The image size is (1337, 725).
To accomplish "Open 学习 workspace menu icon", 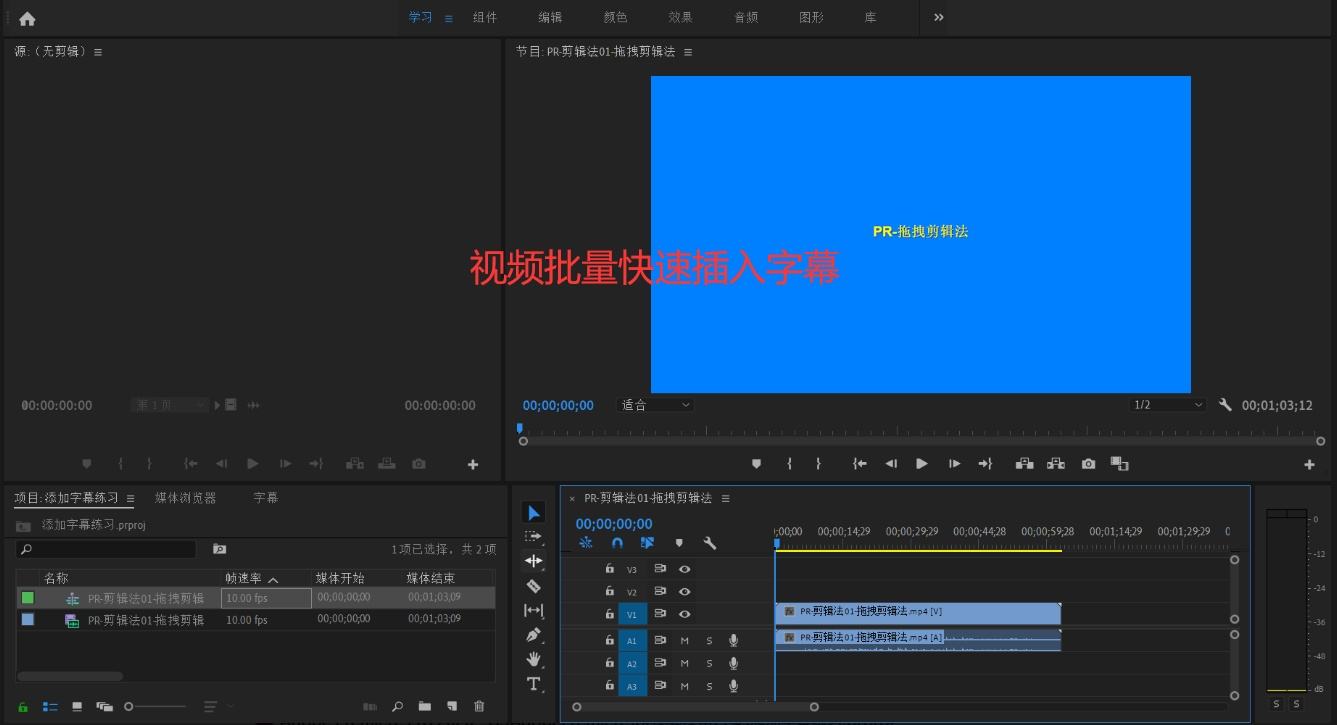I will [449, 18].
